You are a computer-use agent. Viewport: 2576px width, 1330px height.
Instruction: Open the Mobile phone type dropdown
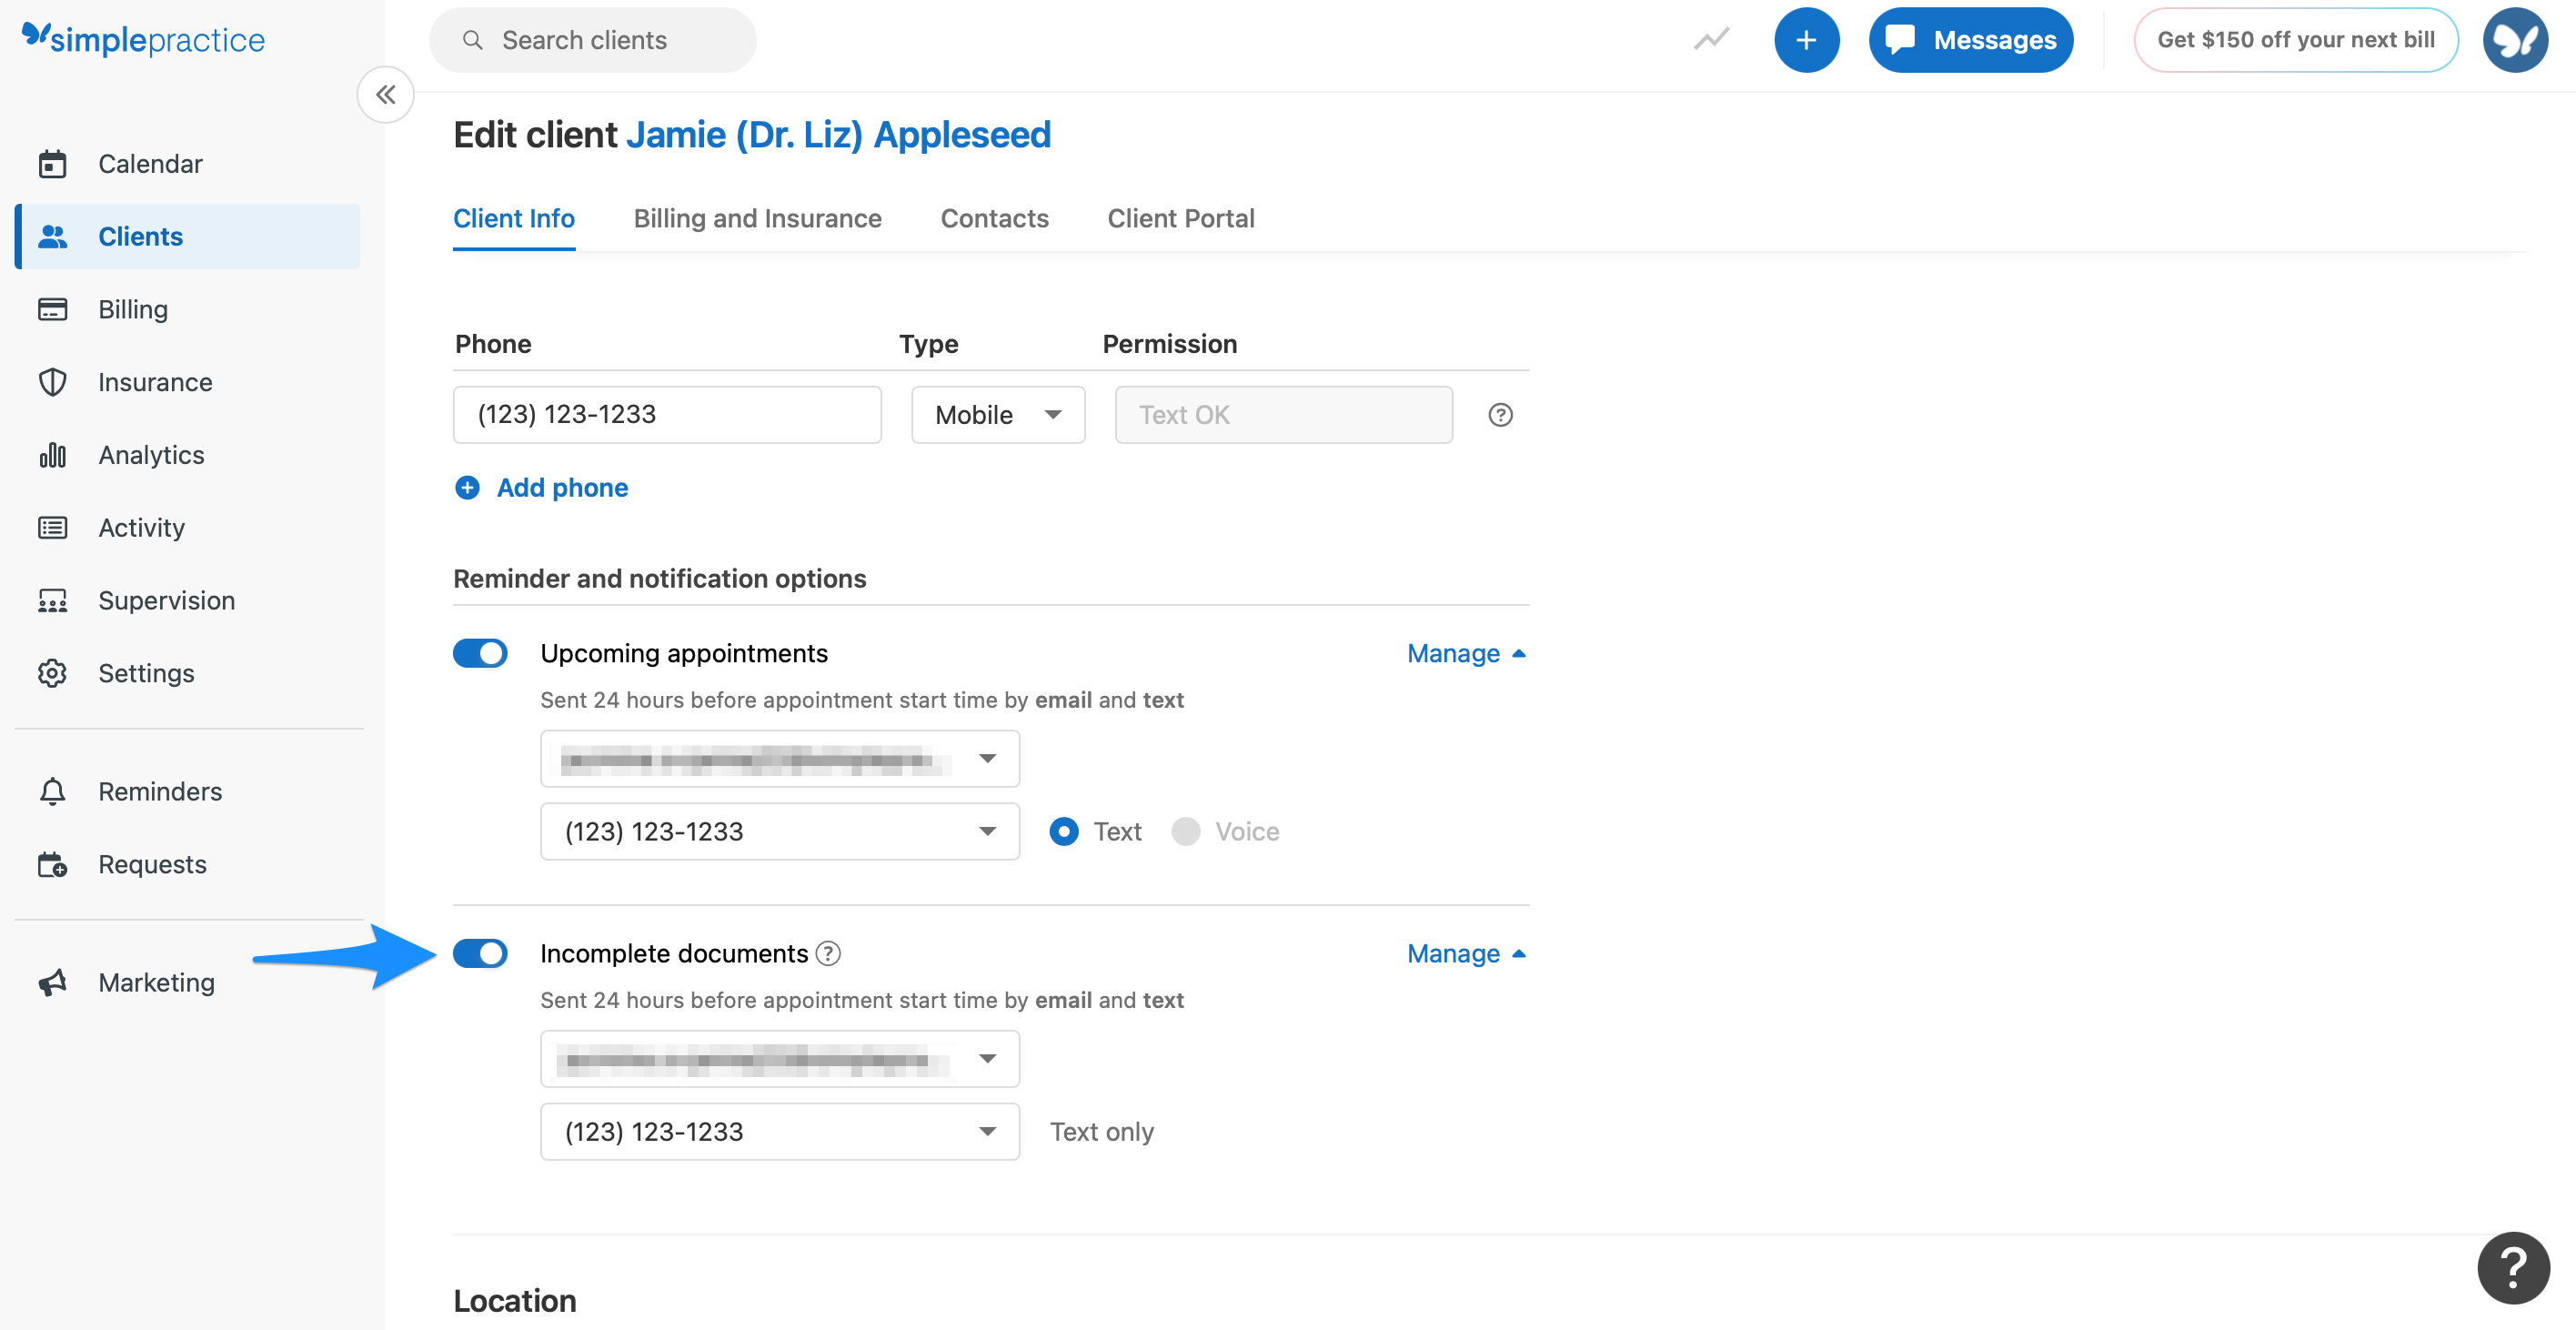pos(997,414)
